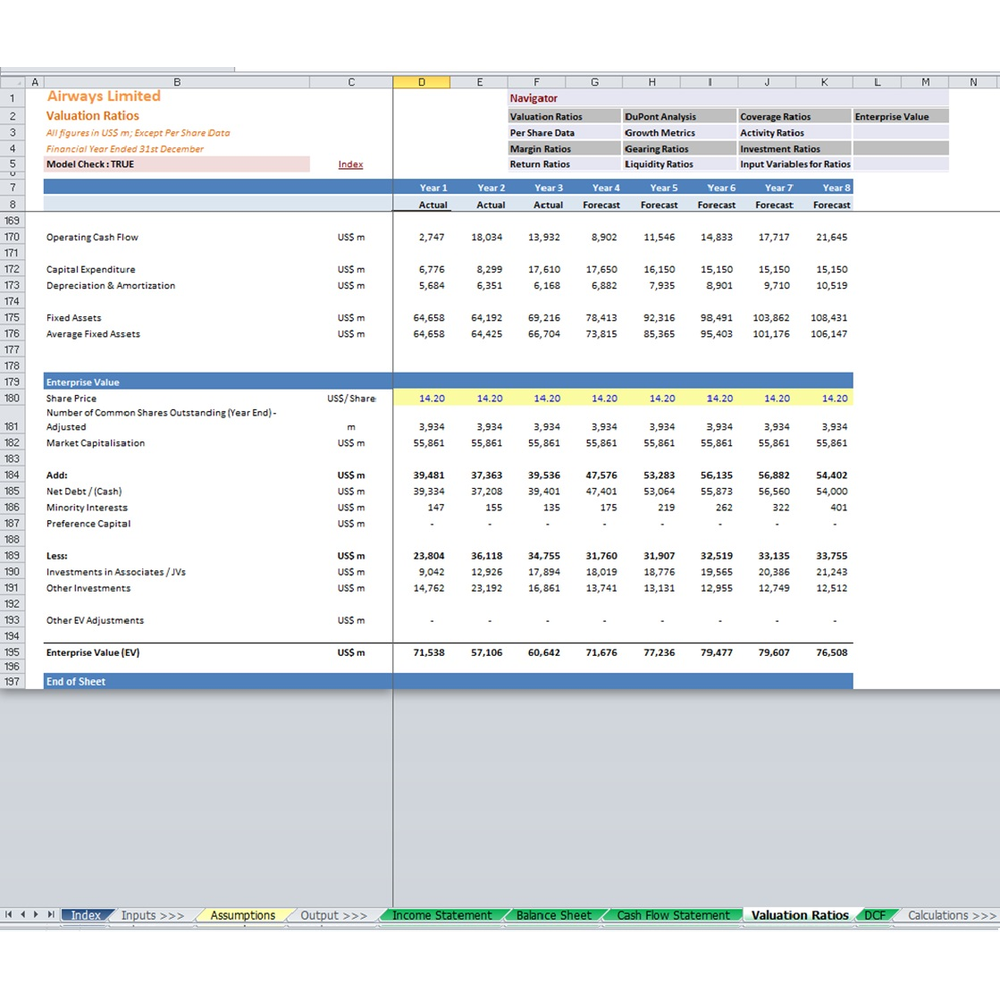Open the Calculations >>> sheet tab

951,915
